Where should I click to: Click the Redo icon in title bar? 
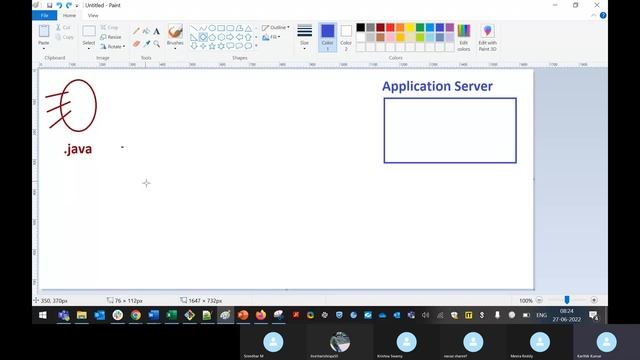(69, 5)
